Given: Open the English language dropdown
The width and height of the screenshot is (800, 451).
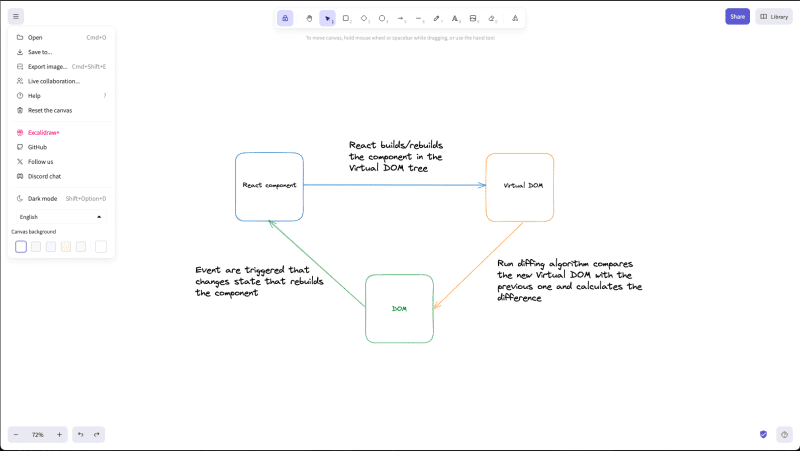Looking at the screenshot, I should pos(60,216).
